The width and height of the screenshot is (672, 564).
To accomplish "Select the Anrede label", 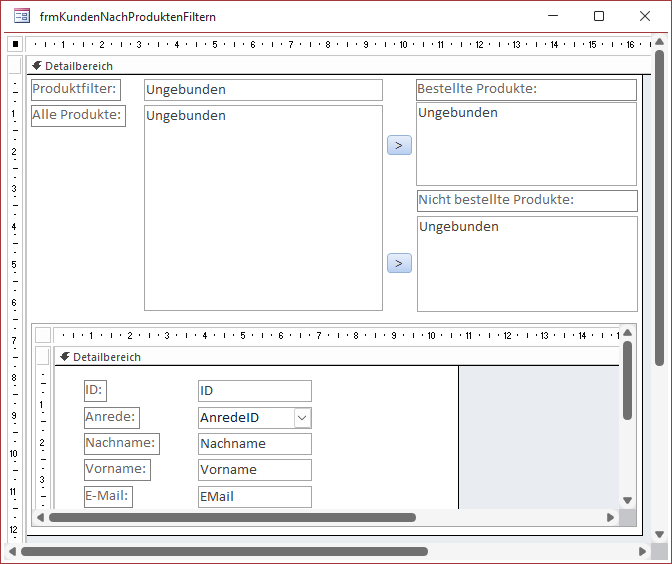I will tap(111, 418).
